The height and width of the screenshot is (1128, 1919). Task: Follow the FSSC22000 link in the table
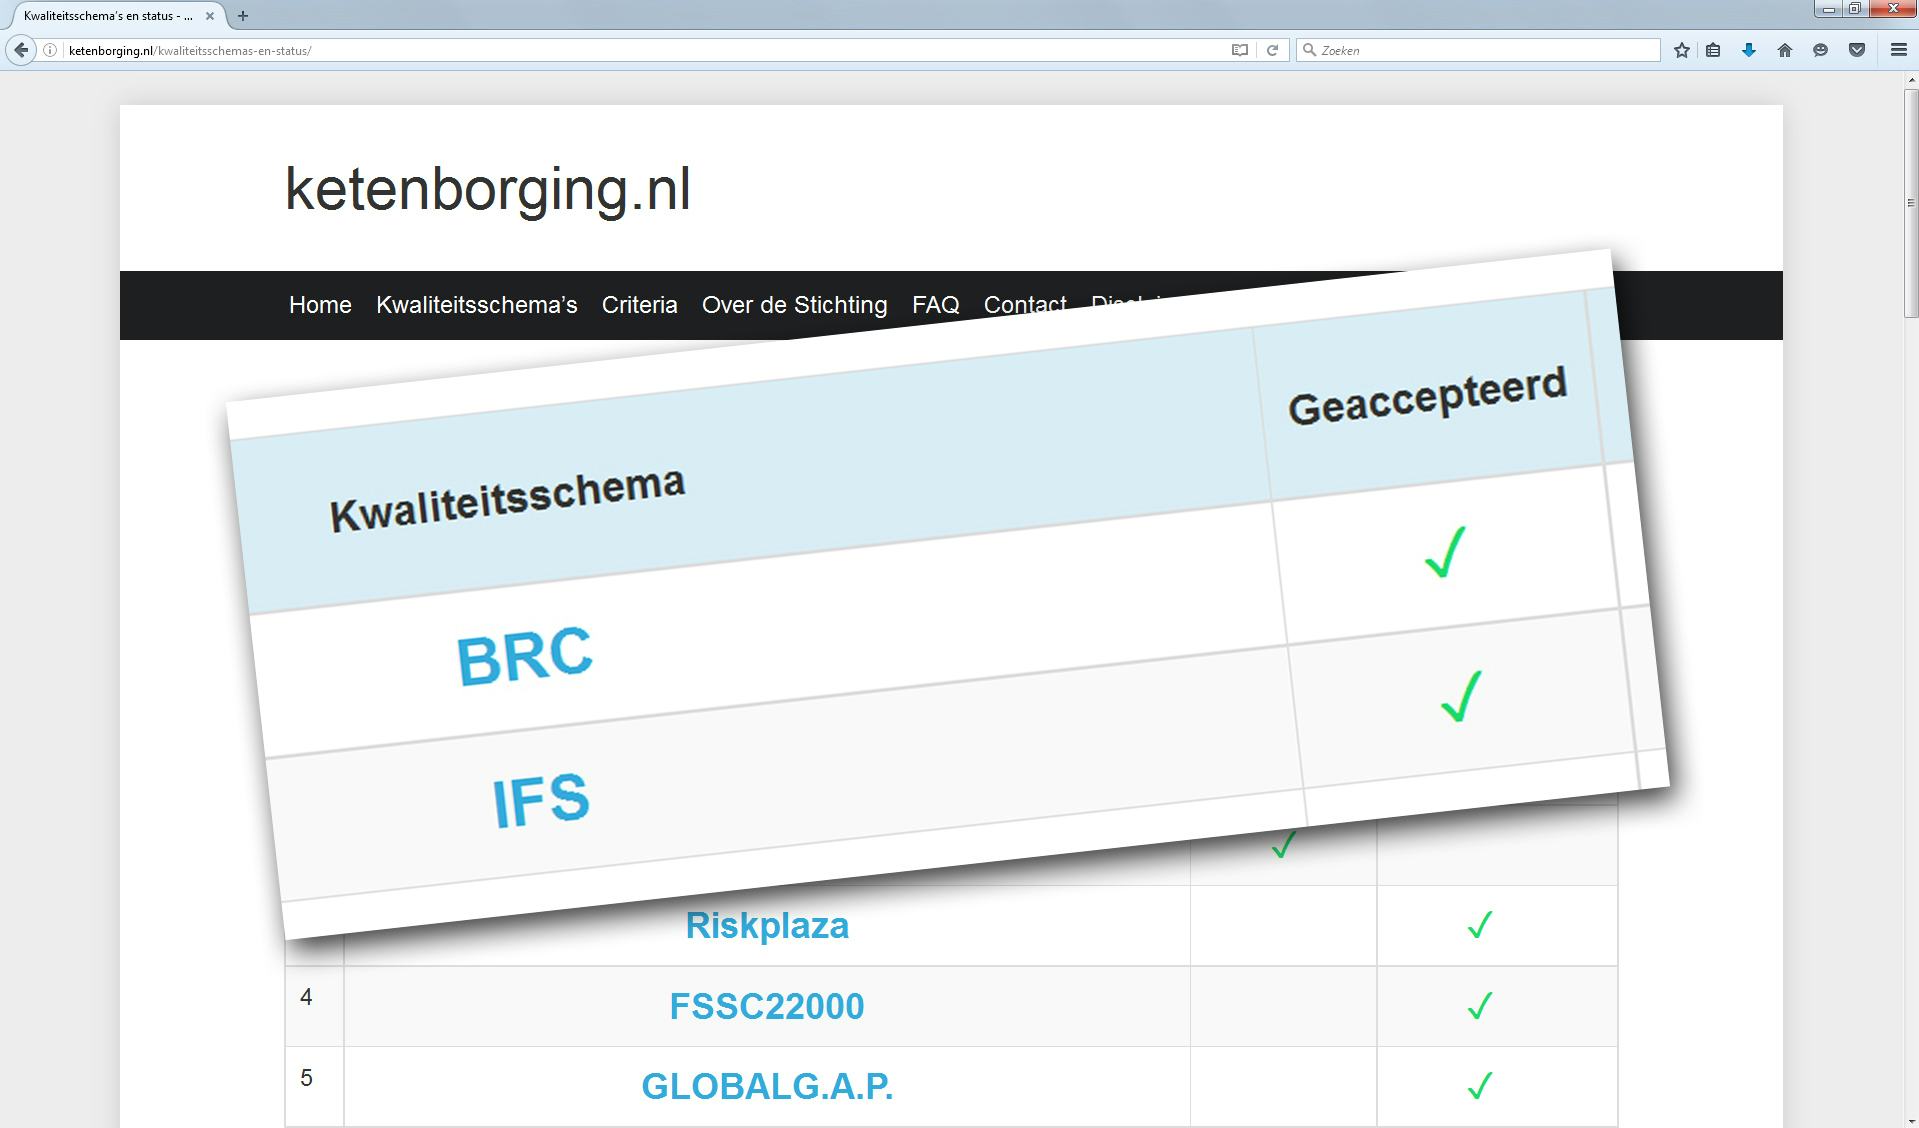pyautogui.click(x=766, y=1006)
